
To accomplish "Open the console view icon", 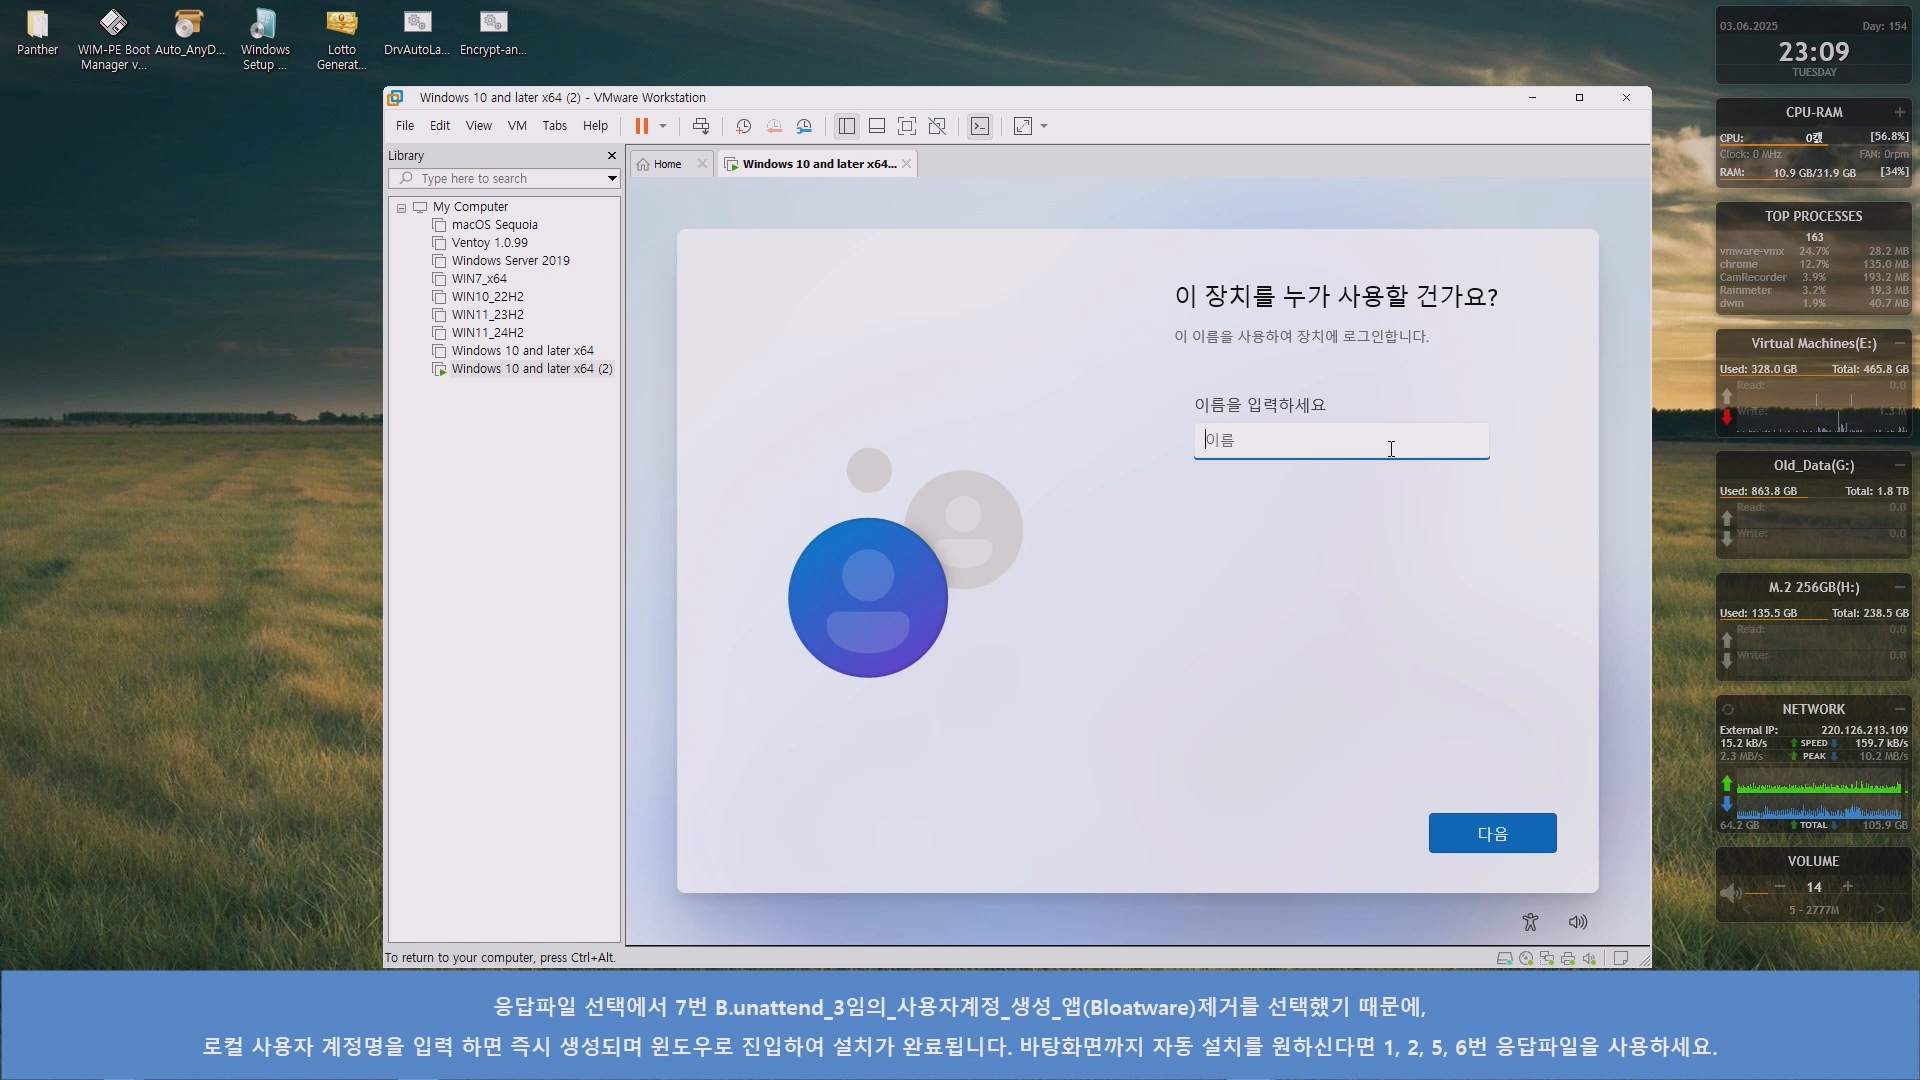I will pos(980,126).
